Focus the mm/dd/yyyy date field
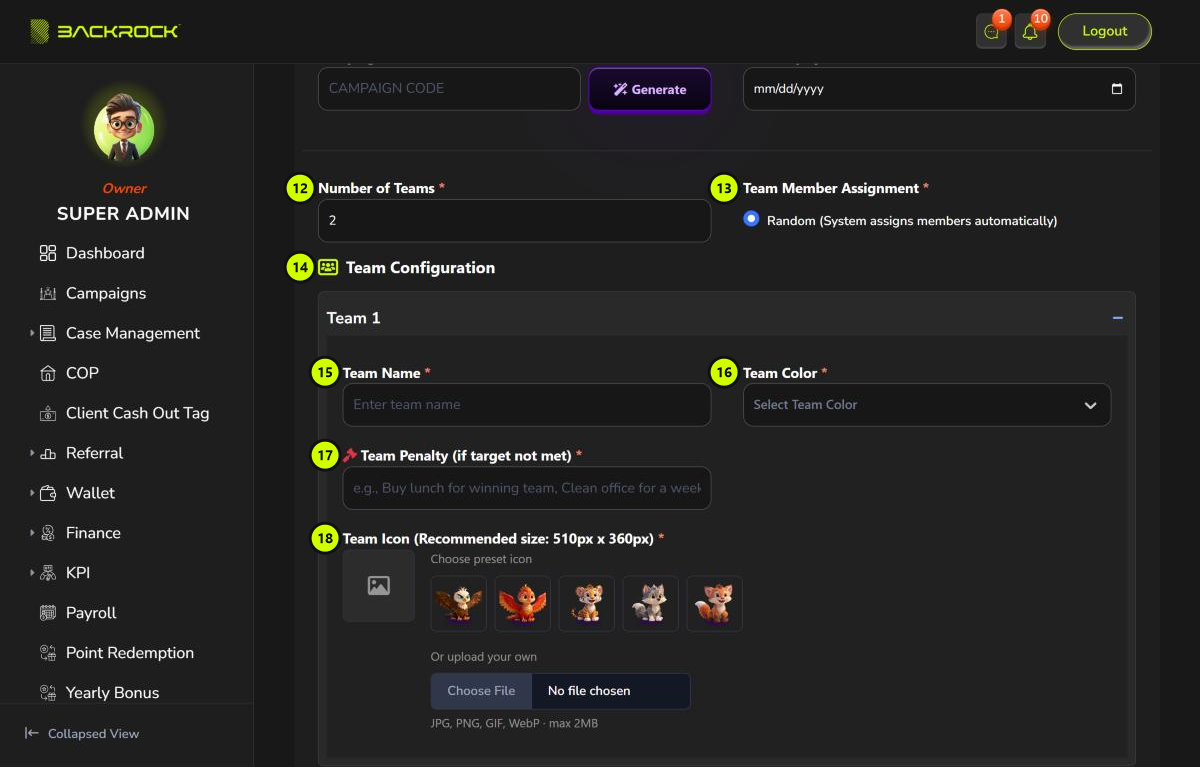This screenshot has height=767, width=1200. click(939, 88)
